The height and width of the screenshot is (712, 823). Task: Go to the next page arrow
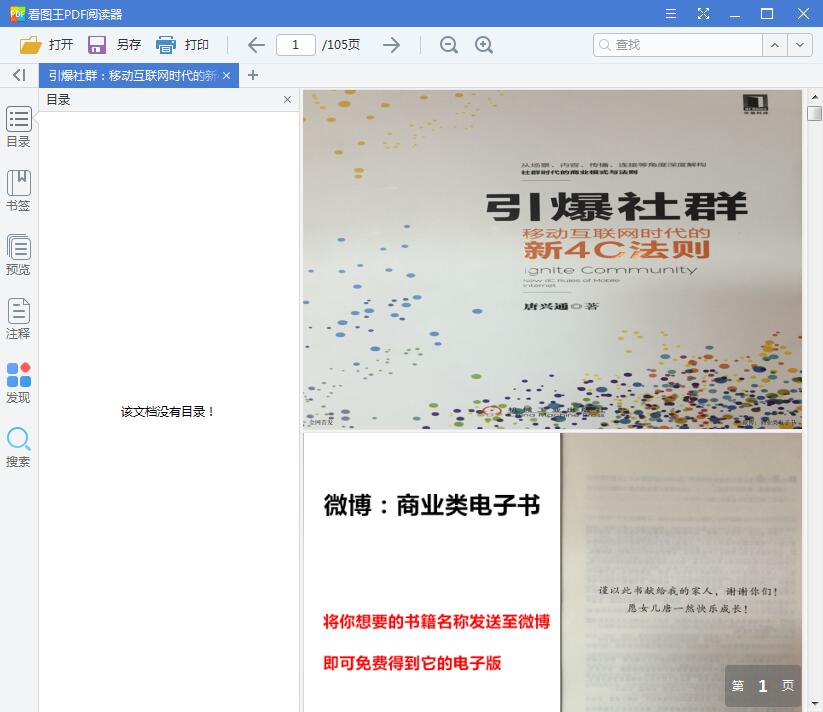coord(392,45)
